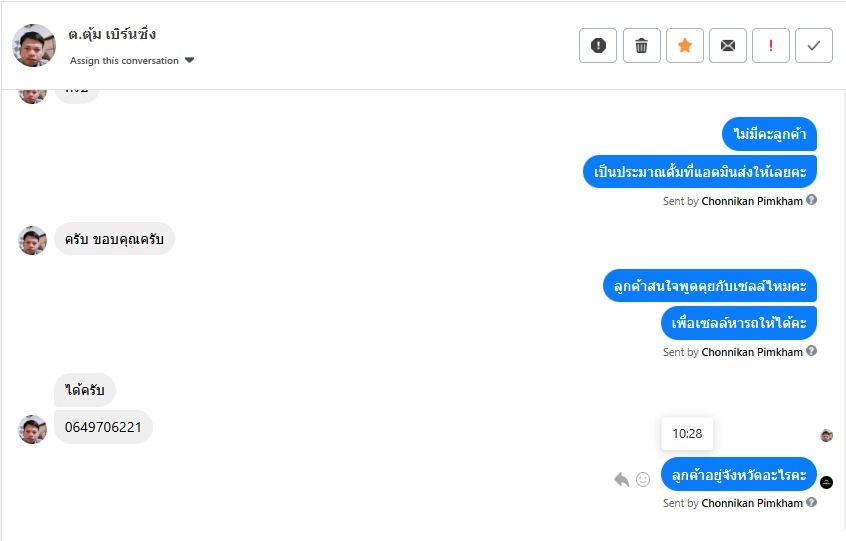This screenshot has height=541, width=846.
Task: Click the 'ได้ครับ' message bubble
Action: [x=85, y=390]
